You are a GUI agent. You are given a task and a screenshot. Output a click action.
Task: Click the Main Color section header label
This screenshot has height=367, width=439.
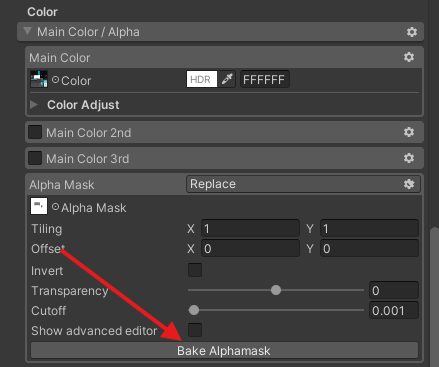60,58
